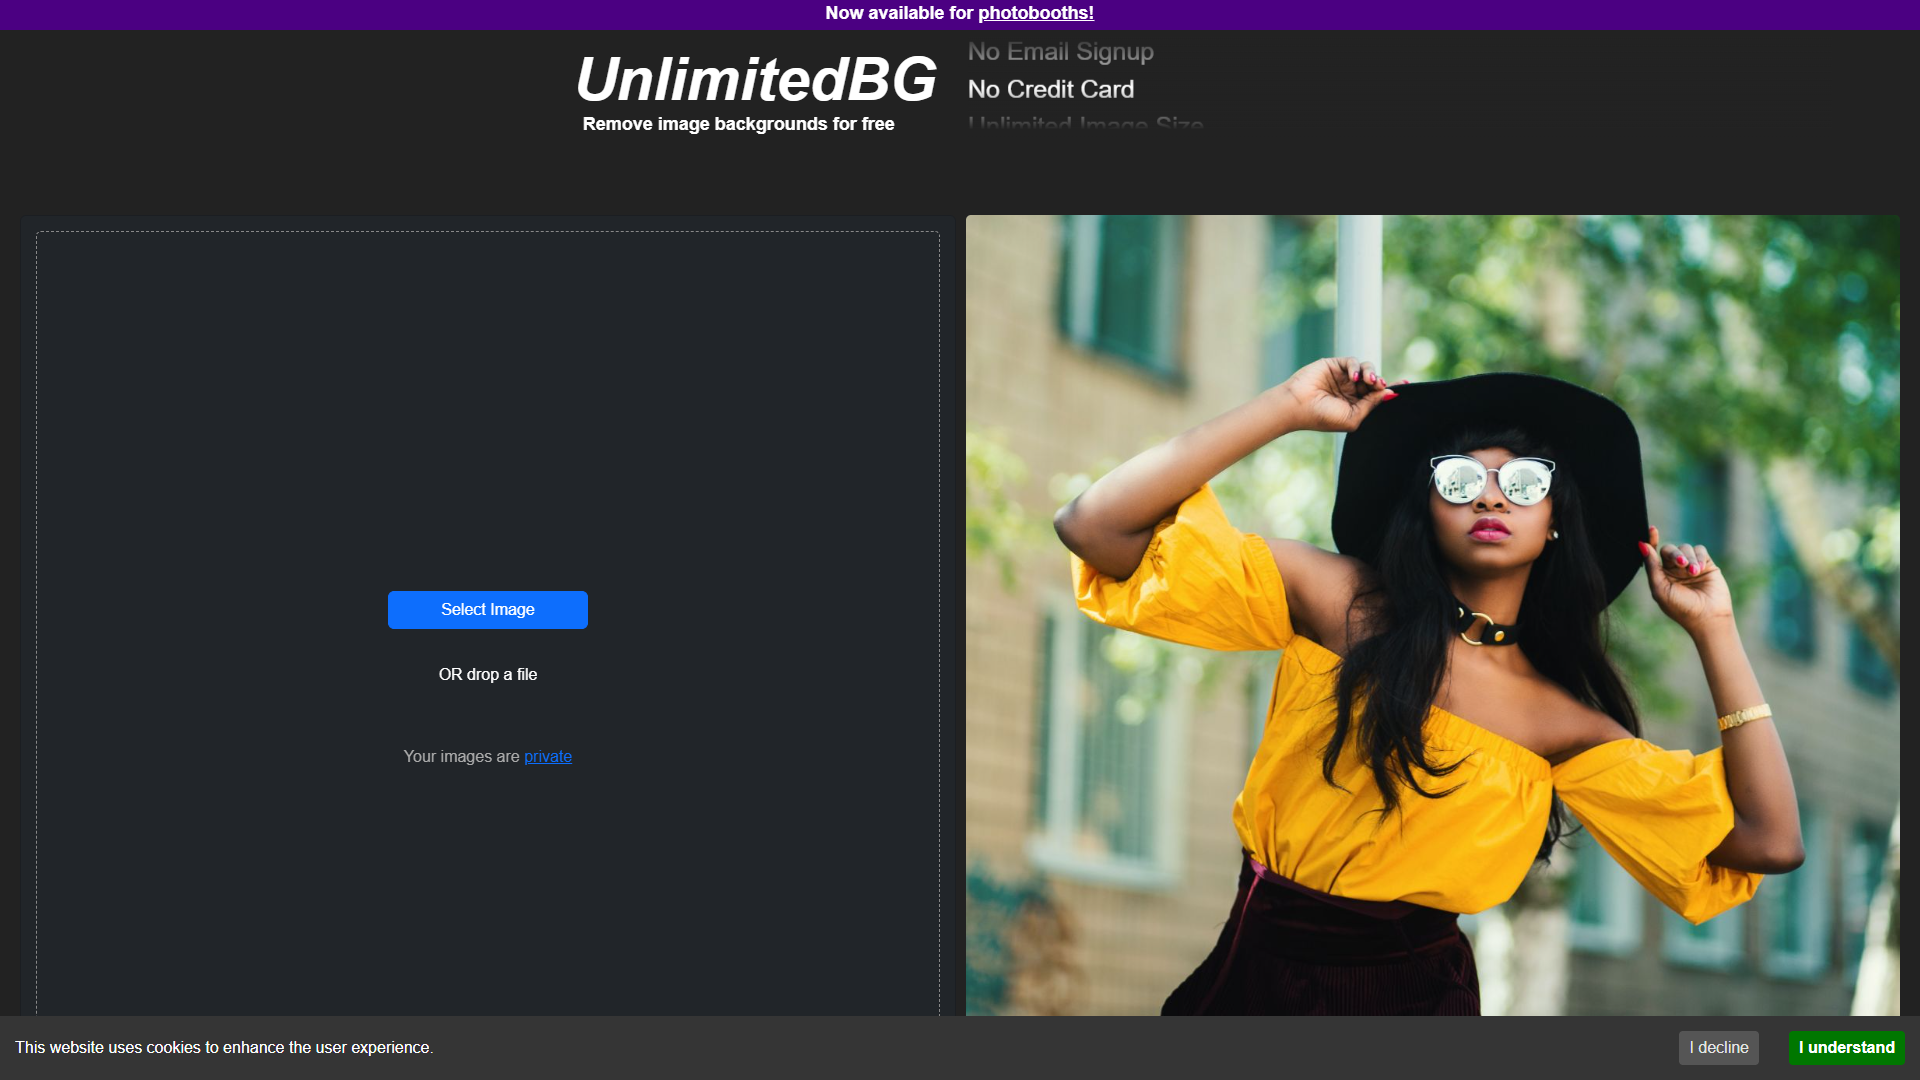Screen dimensions: 1920x1080
Task: Click the 'OR drop a file' text
Action: pyautogui.click(x=488, y=675)
